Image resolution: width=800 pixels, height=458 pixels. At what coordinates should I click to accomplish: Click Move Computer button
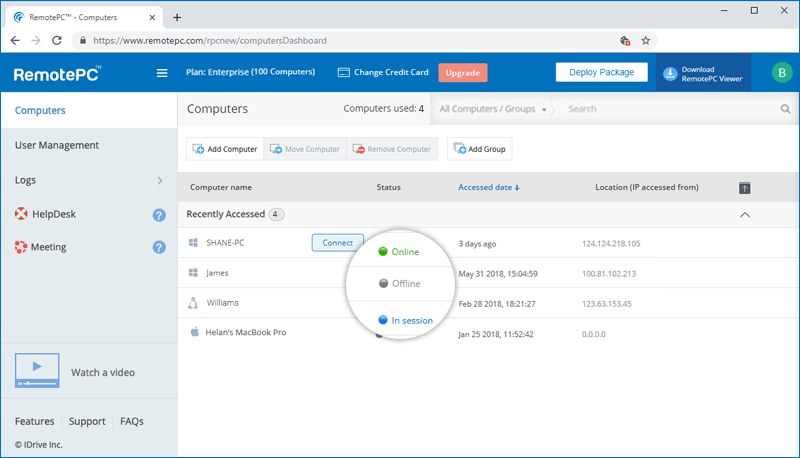coord(305,149)
